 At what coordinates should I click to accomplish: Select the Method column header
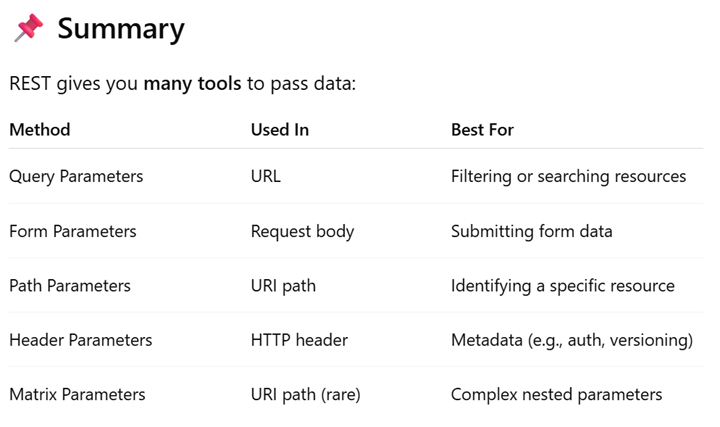click(x=40, y=130)
